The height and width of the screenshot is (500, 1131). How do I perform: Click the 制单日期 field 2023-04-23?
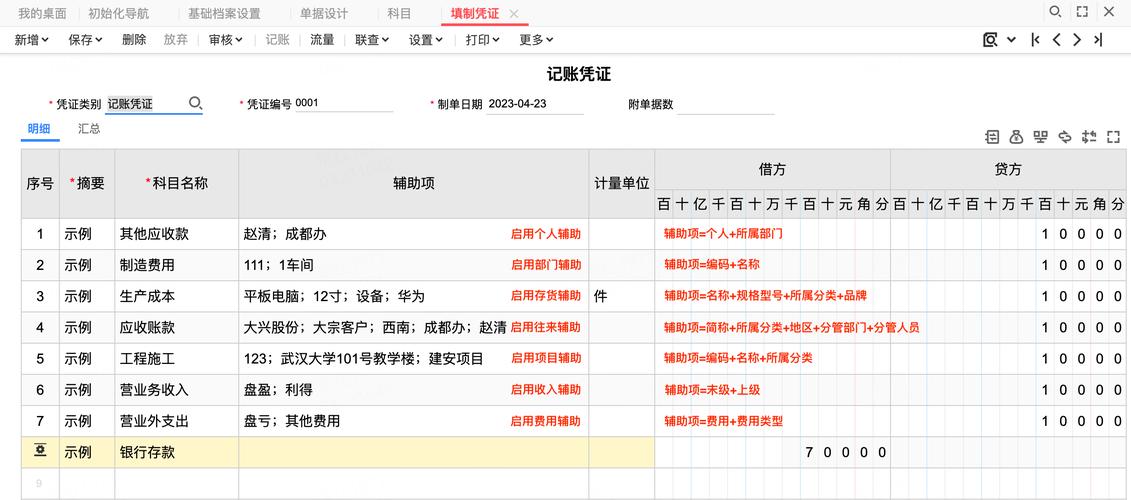coord(535,103)
